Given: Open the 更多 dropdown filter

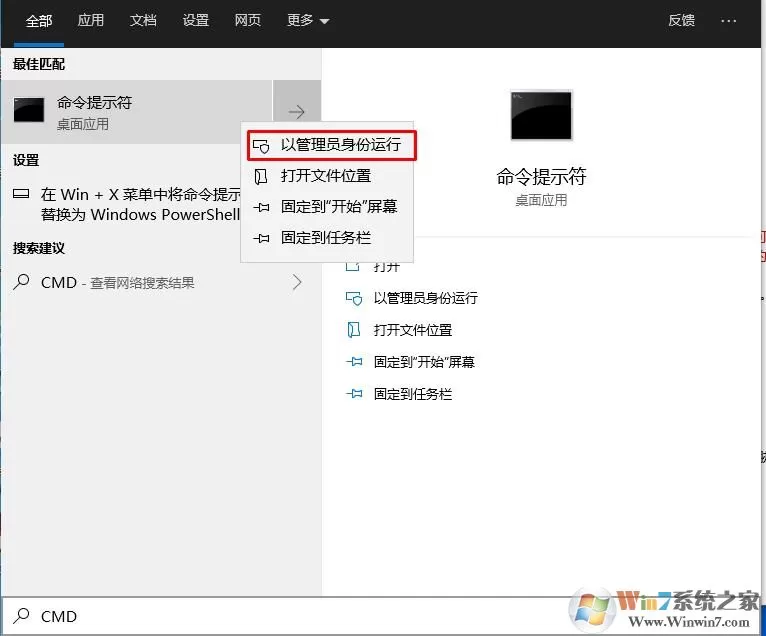Looking at the screenshot, I should 308,21.
